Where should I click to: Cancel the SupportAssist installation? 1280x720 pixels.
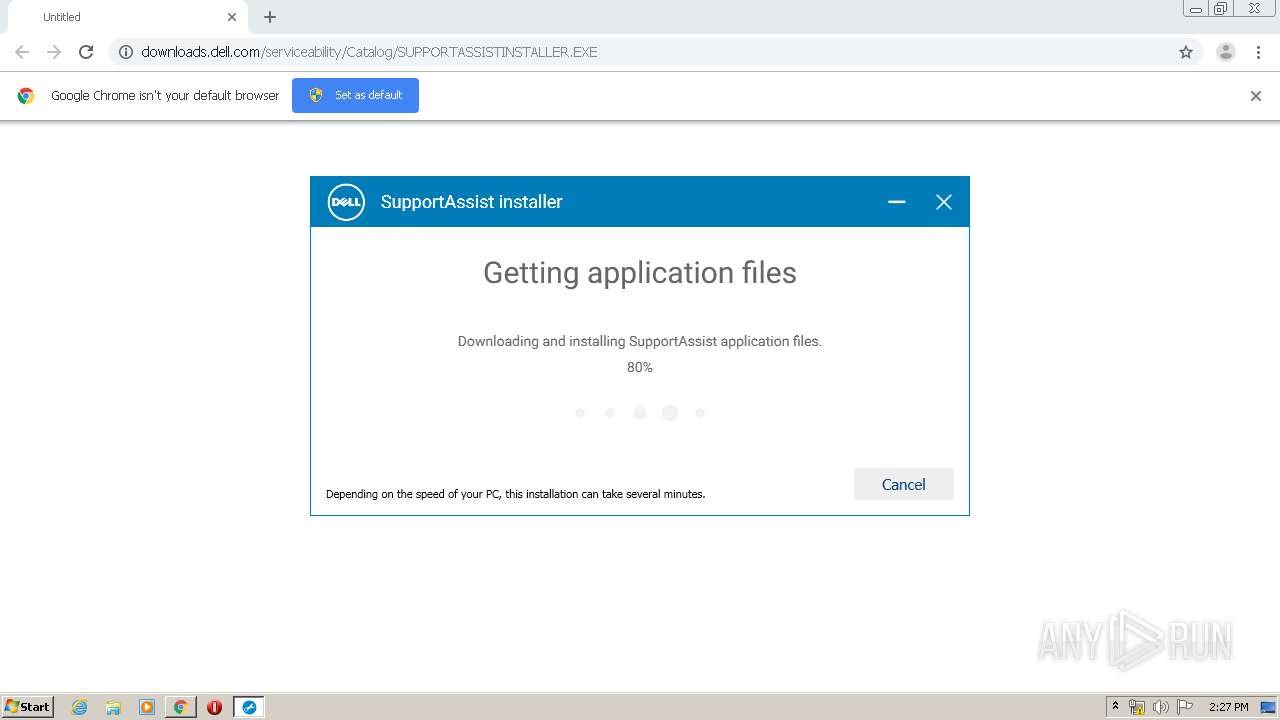pos(904,484)
